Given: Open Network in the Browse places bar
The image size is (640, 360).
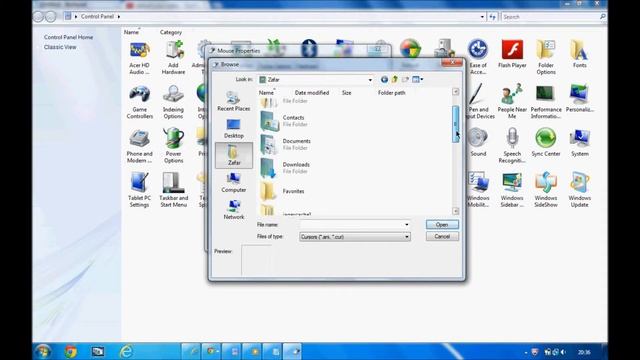Looking at the screenshot, I should [233, 210].
